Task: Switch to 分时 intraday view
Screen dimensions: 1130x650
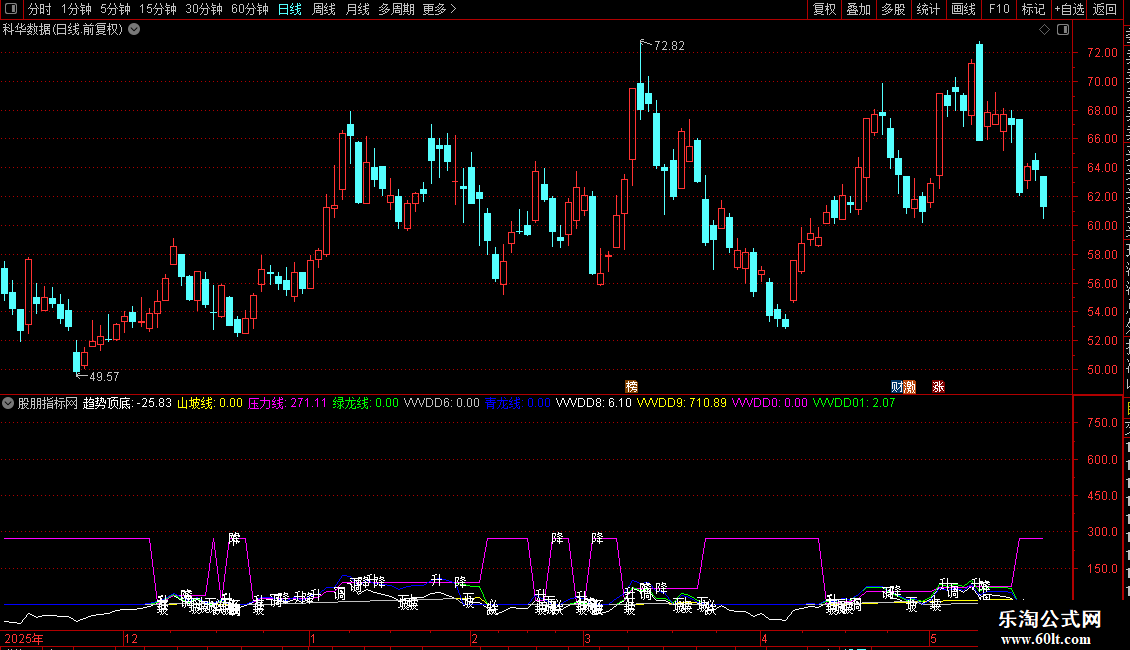Action: point(40,9)
